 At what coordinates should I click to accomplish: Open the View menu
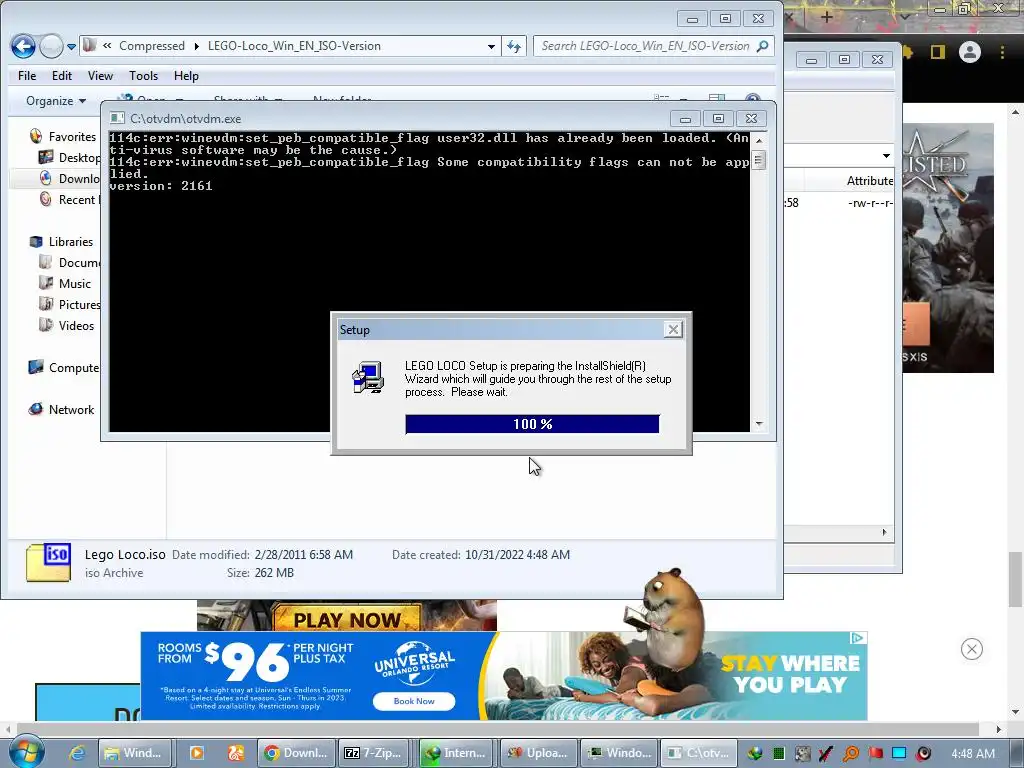(101, 76)
